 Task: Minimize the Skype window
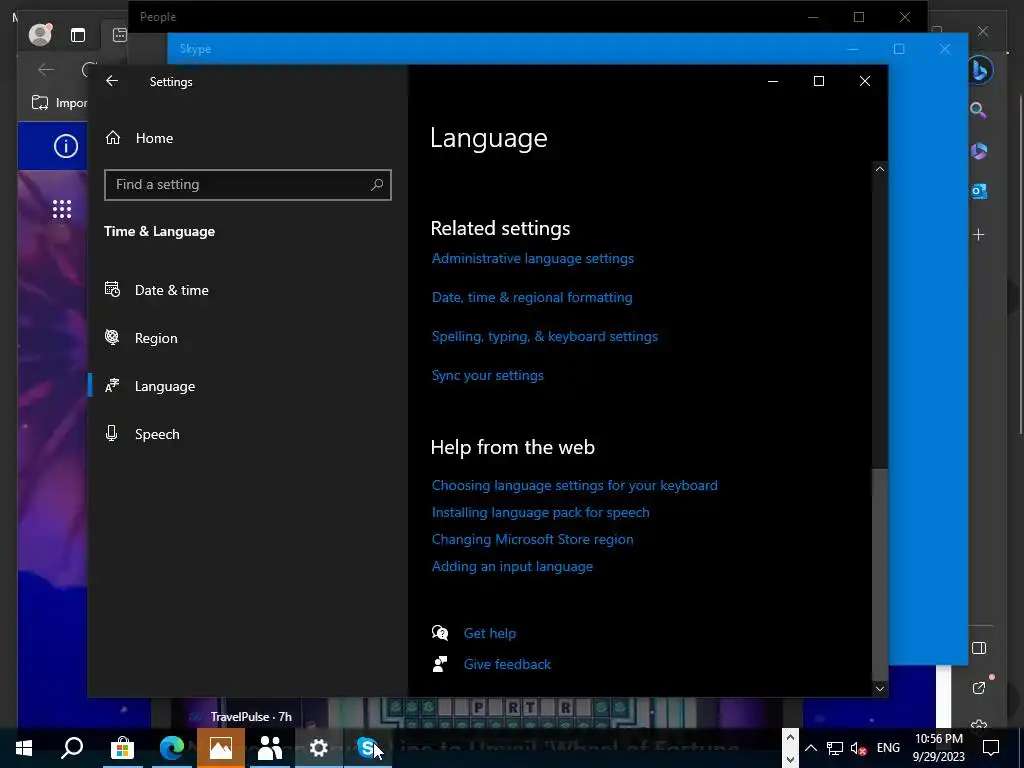pyautogui.click(x=853, y=49)
